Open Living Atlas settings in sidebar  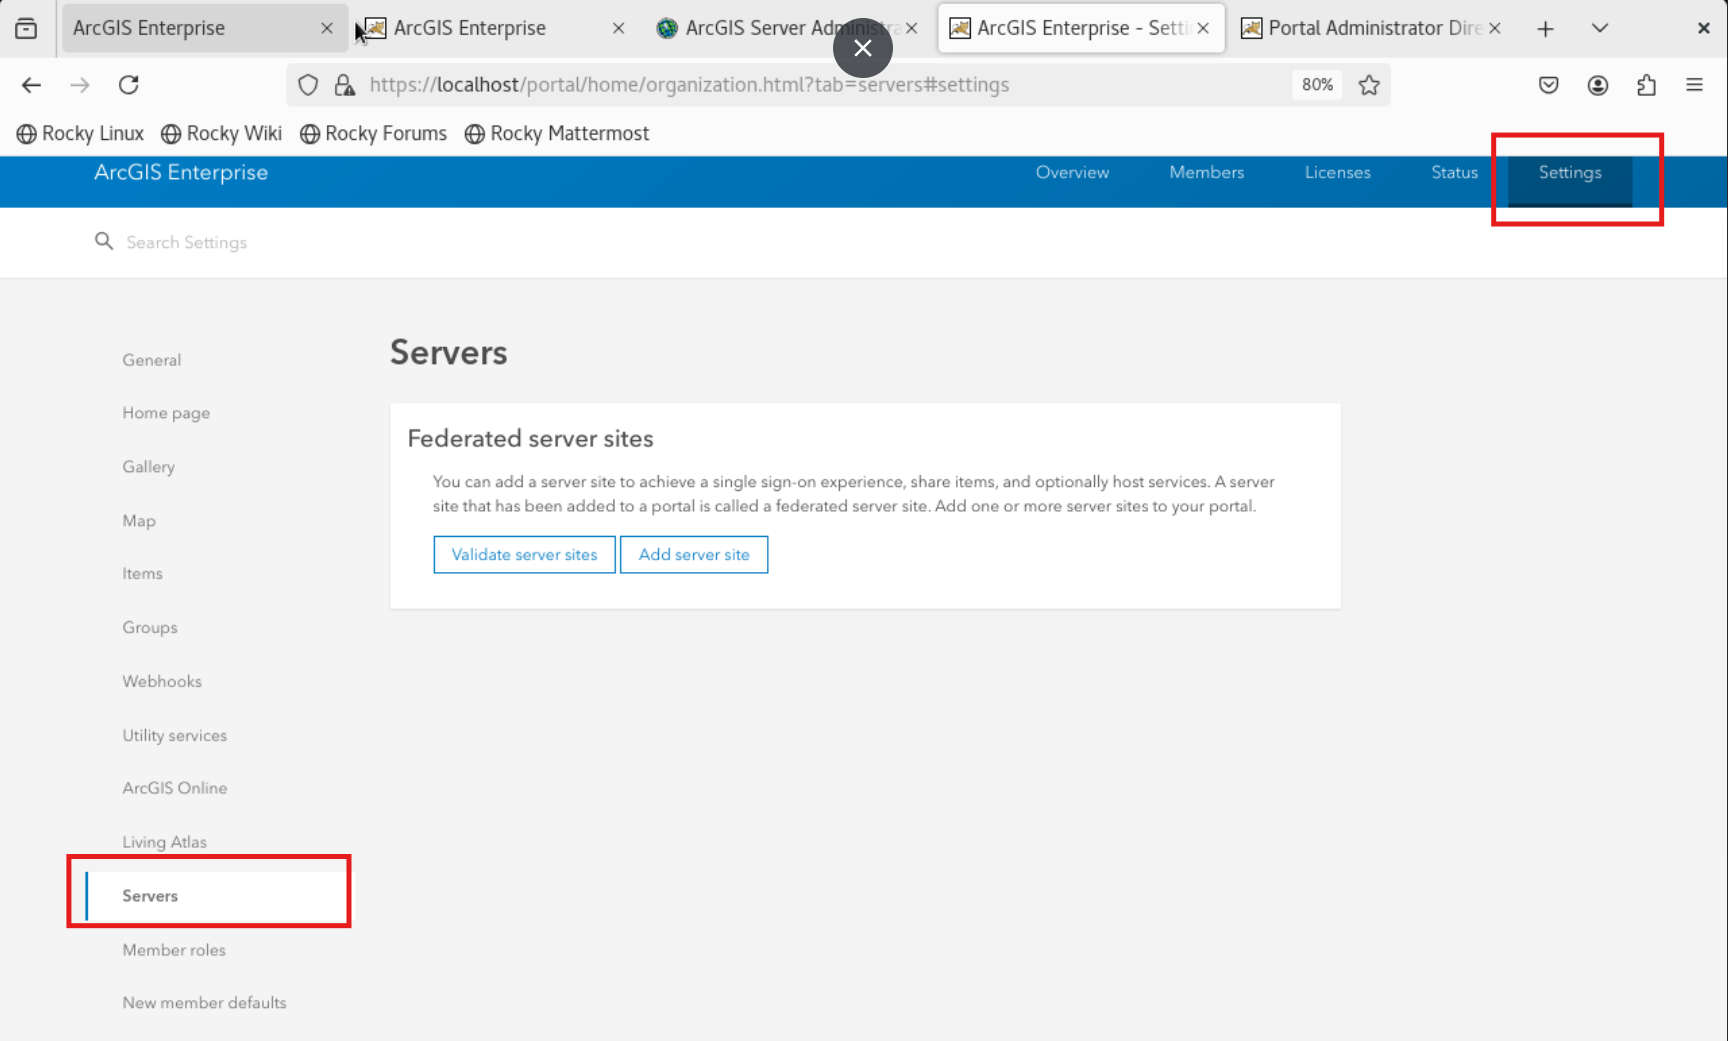click(164, 842)
